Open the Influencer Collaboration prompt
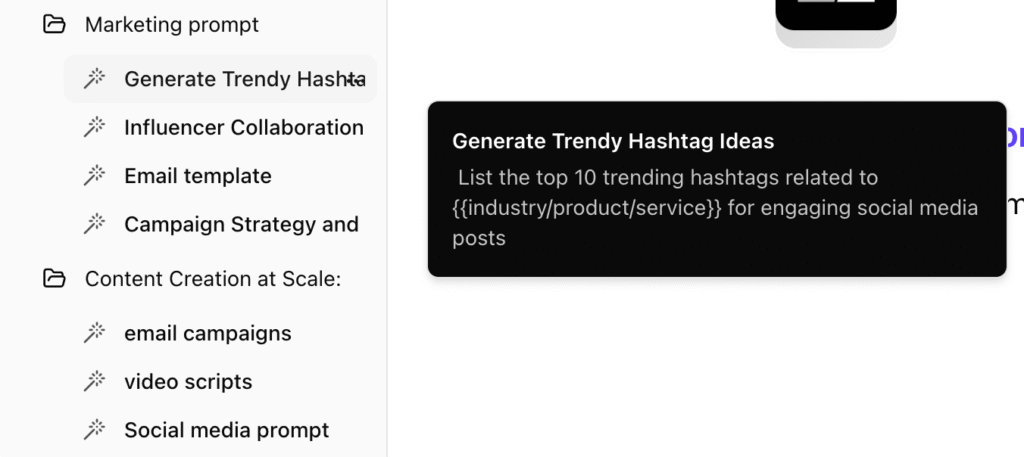Screen dimensions: 1024x457 (x=244, y=127)
